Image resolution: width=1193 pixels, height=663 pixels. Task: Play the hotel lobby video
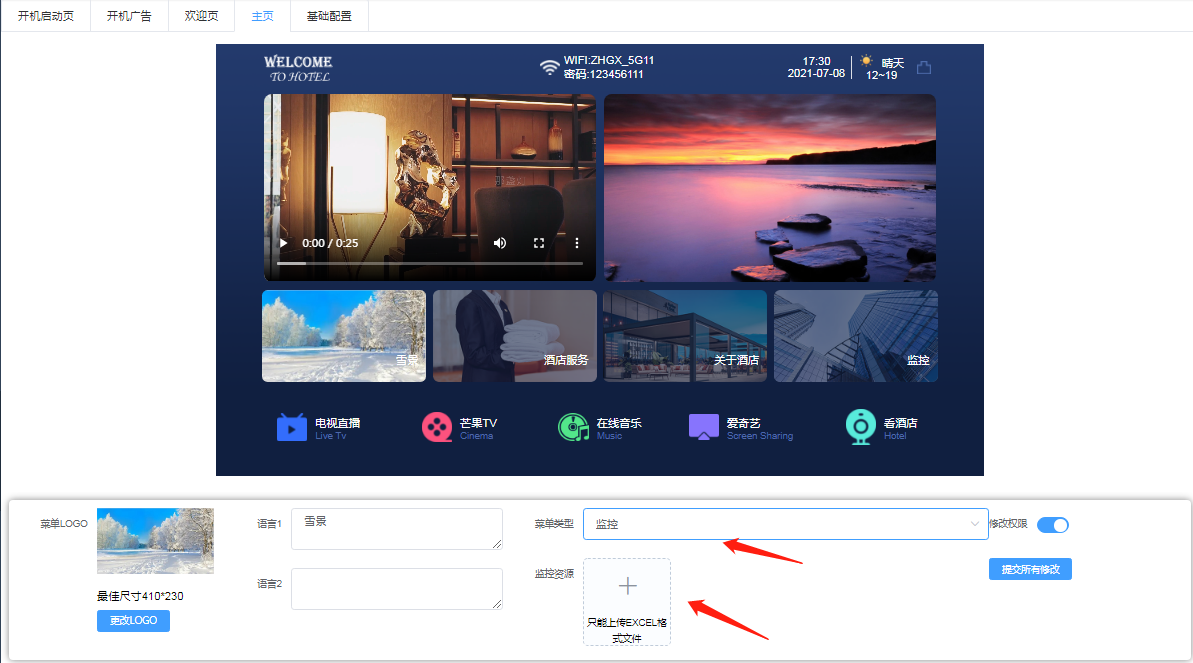tap(284, 243)
